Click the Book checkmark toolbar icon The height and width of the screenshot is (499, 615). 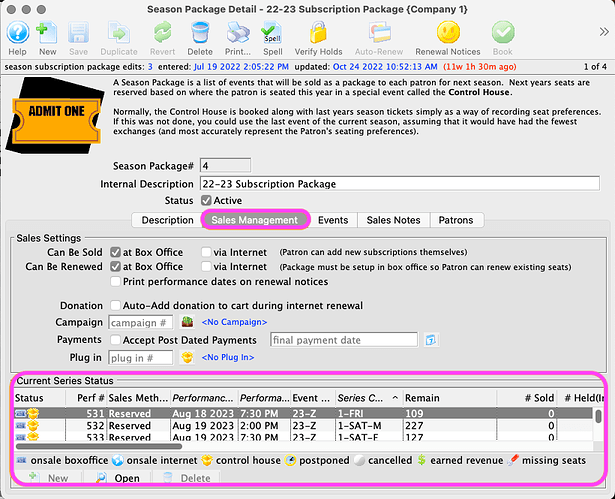[x=503, y=32]
